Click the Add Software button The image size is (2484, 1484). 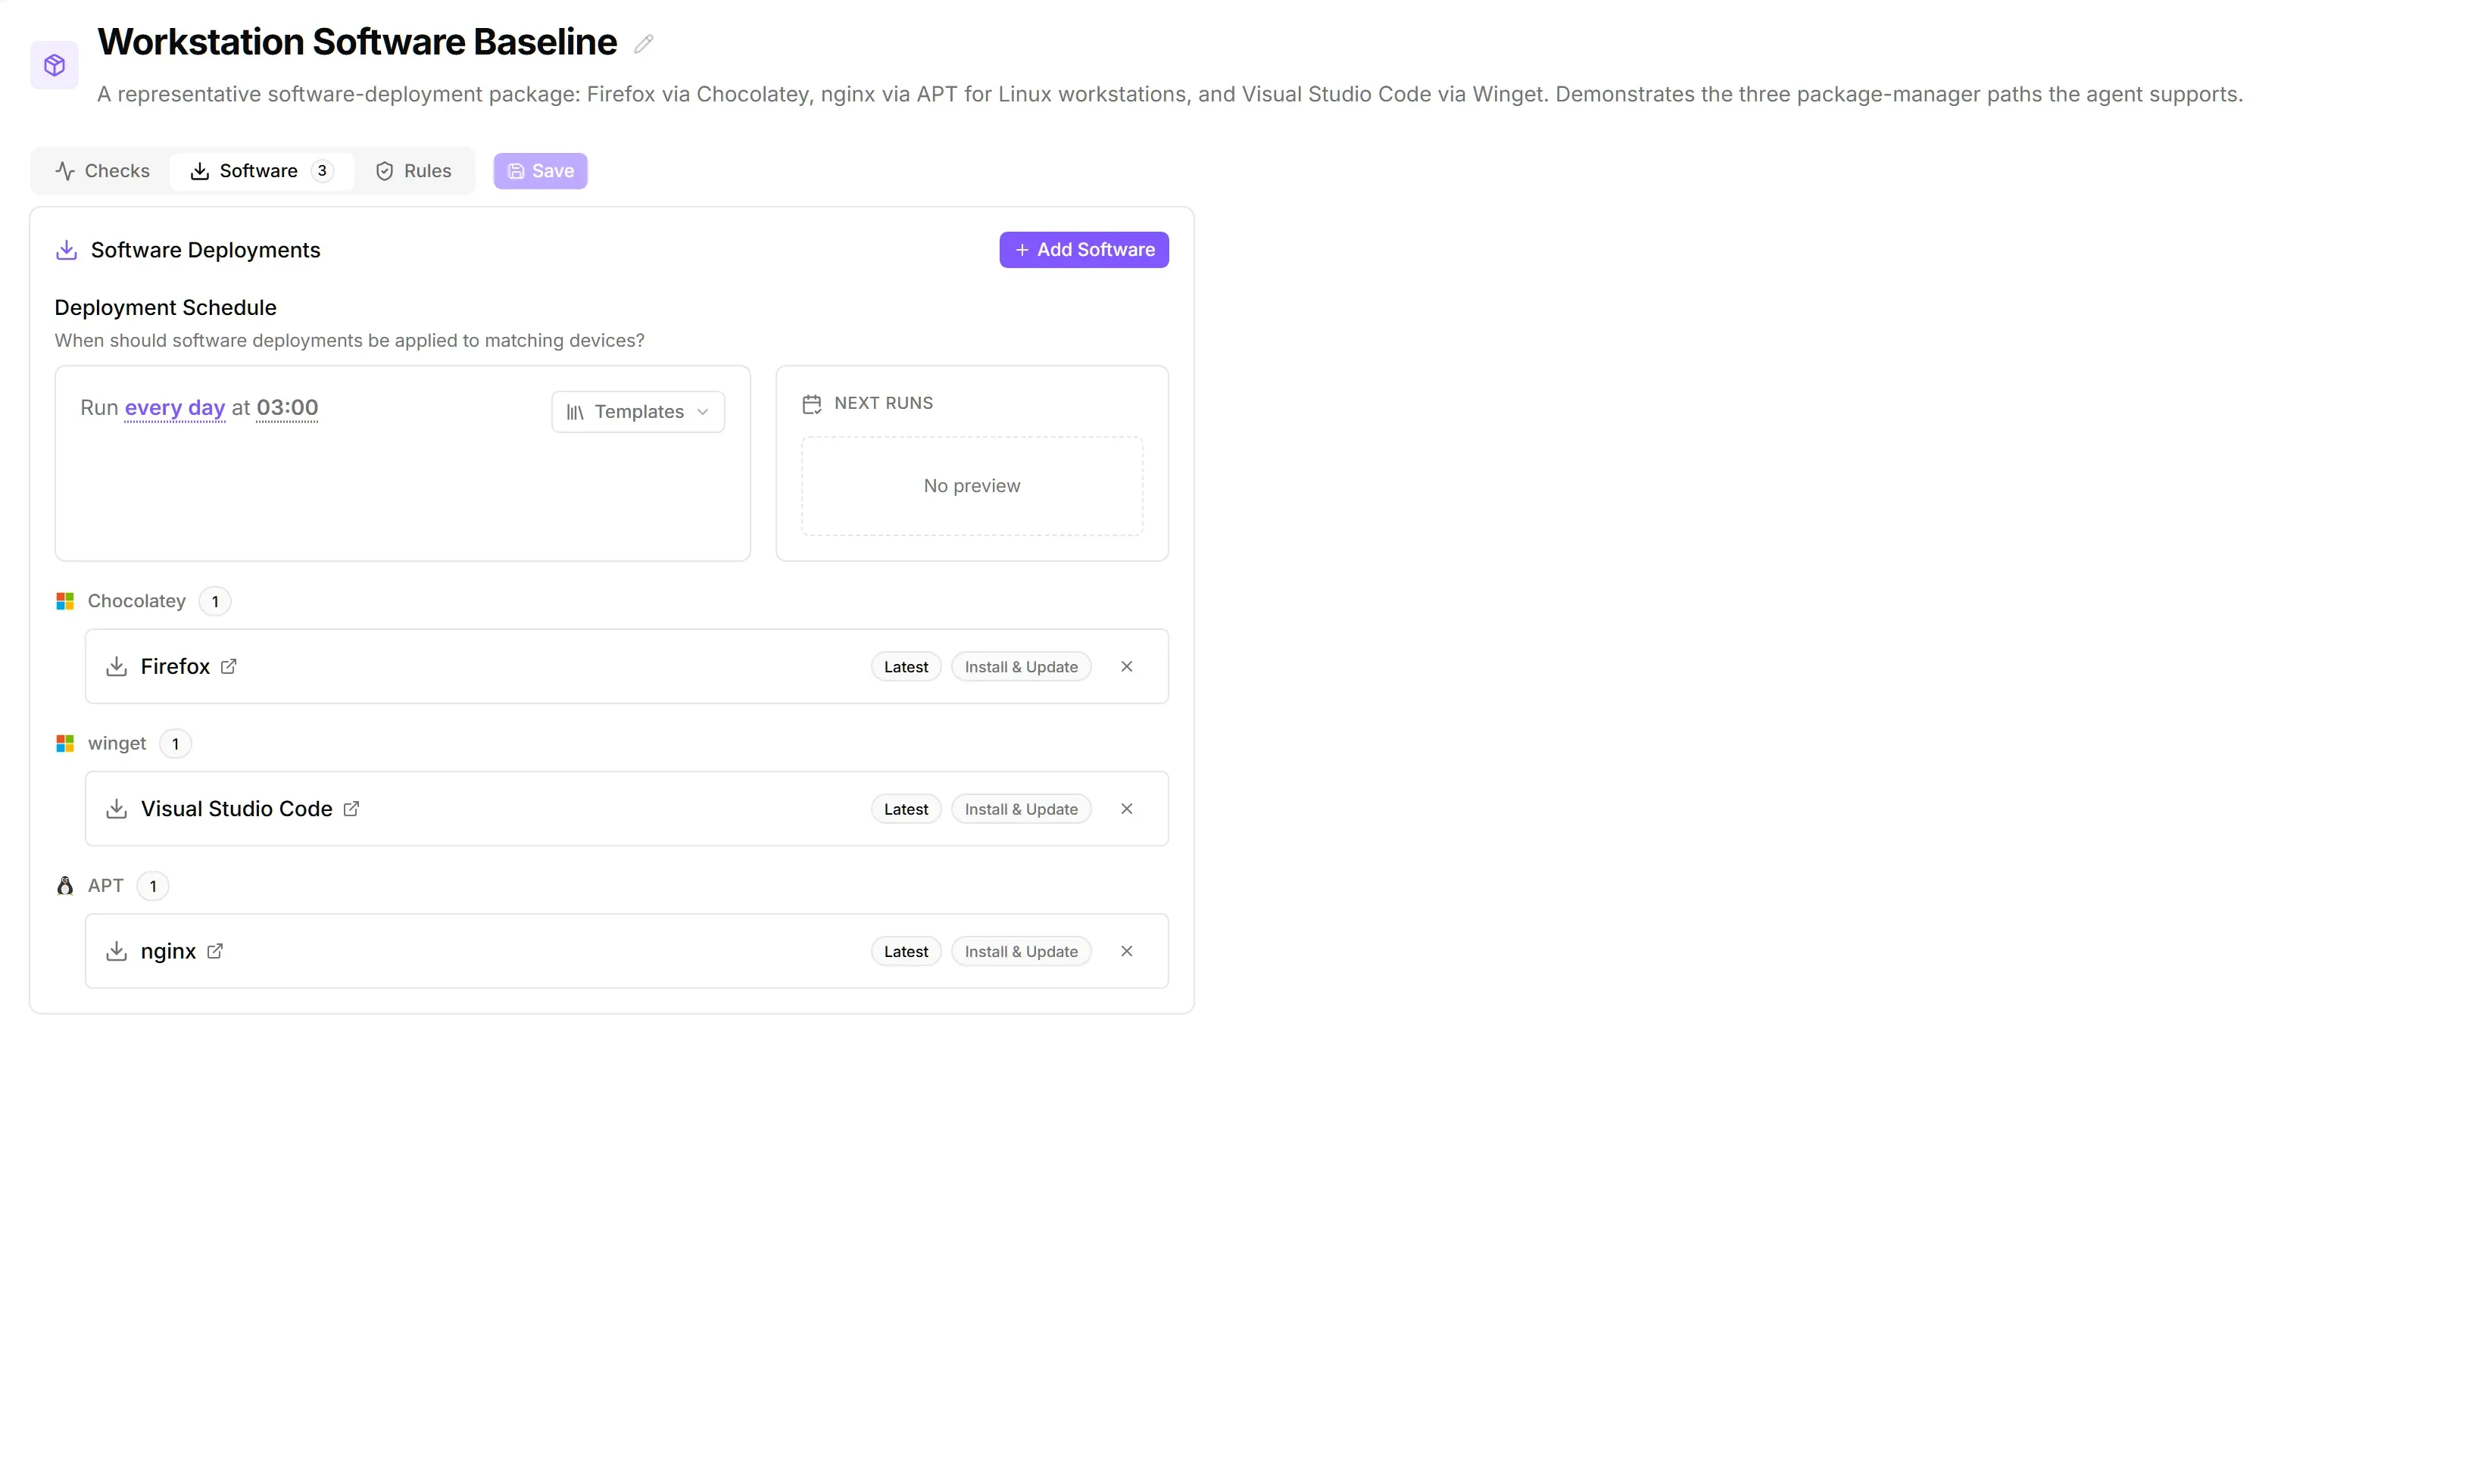tap(1084, 250)
